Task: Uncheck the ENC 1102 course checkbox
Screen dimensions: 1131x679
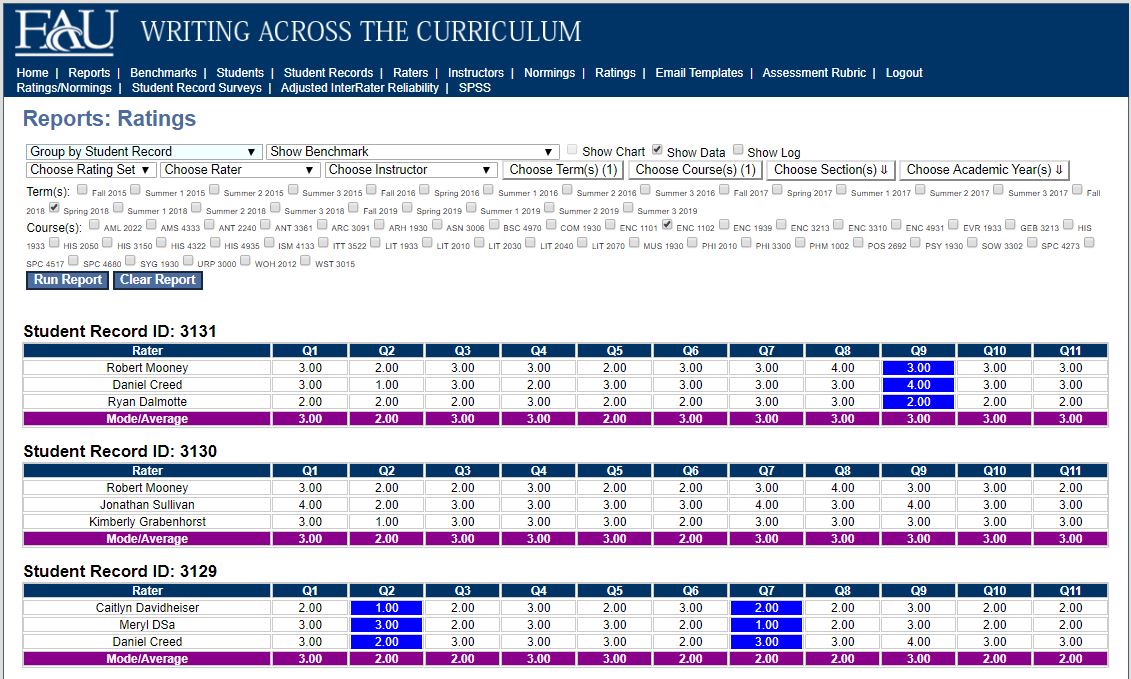Action: [667, 225]
